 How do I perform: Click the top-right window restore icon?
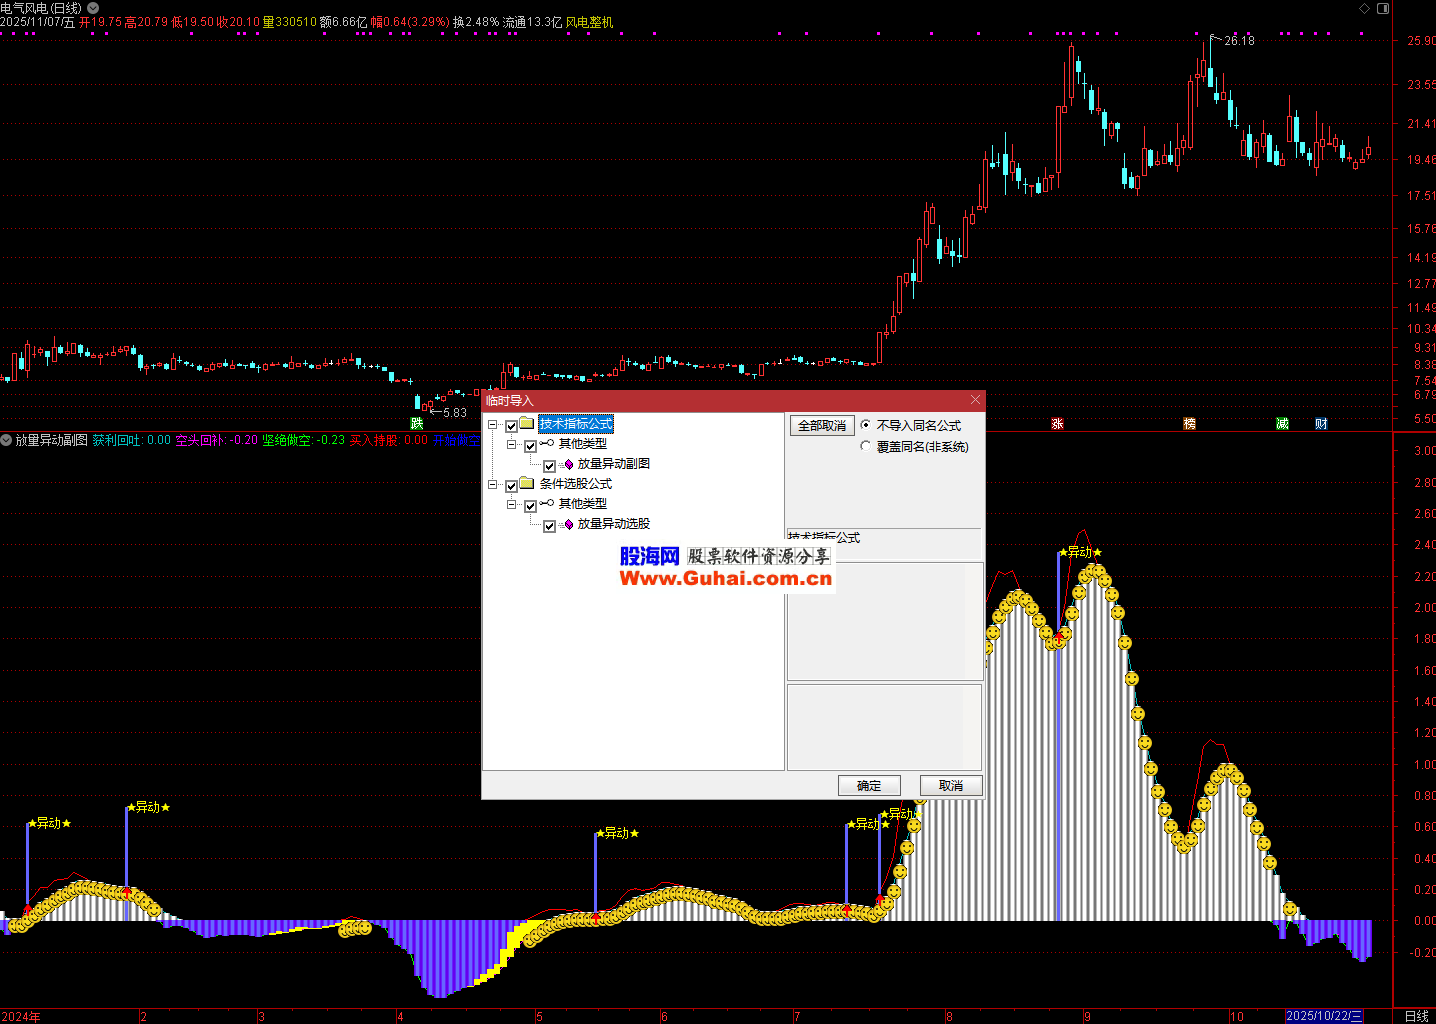click(1383, 8)
